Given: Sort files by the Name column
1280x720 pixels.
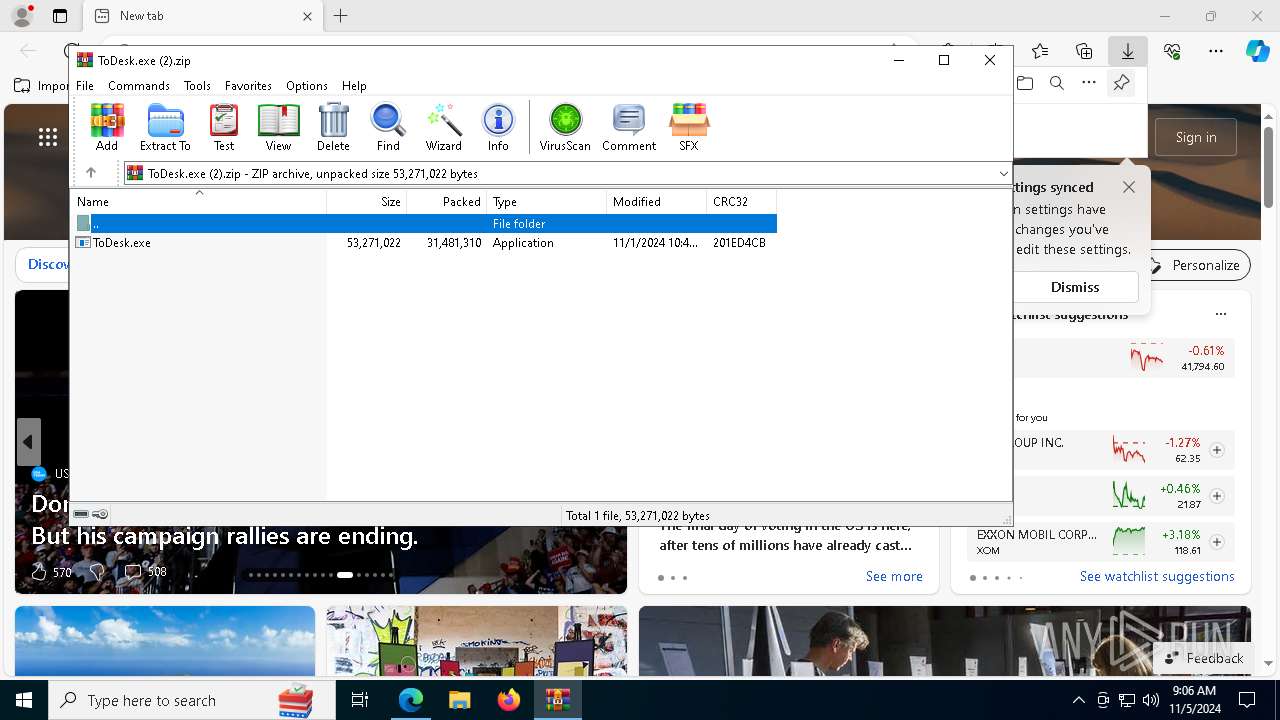Looking at the screenshot, I should click(x=198, y=202).
